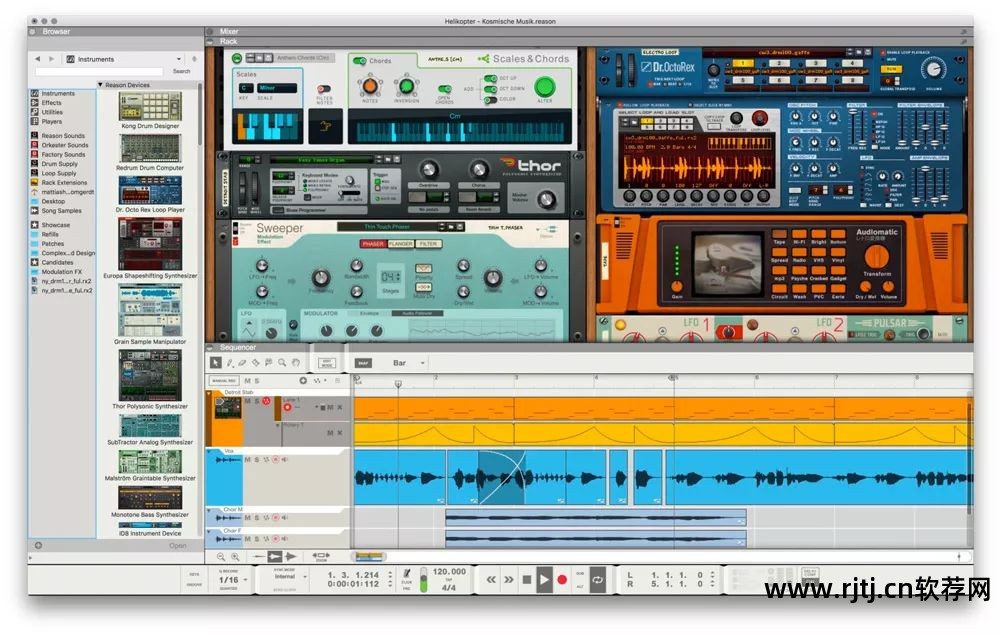Collapse the Vox track triangle
The height and width of the screenshot is (635, 1000).
[x=209, y=451]
